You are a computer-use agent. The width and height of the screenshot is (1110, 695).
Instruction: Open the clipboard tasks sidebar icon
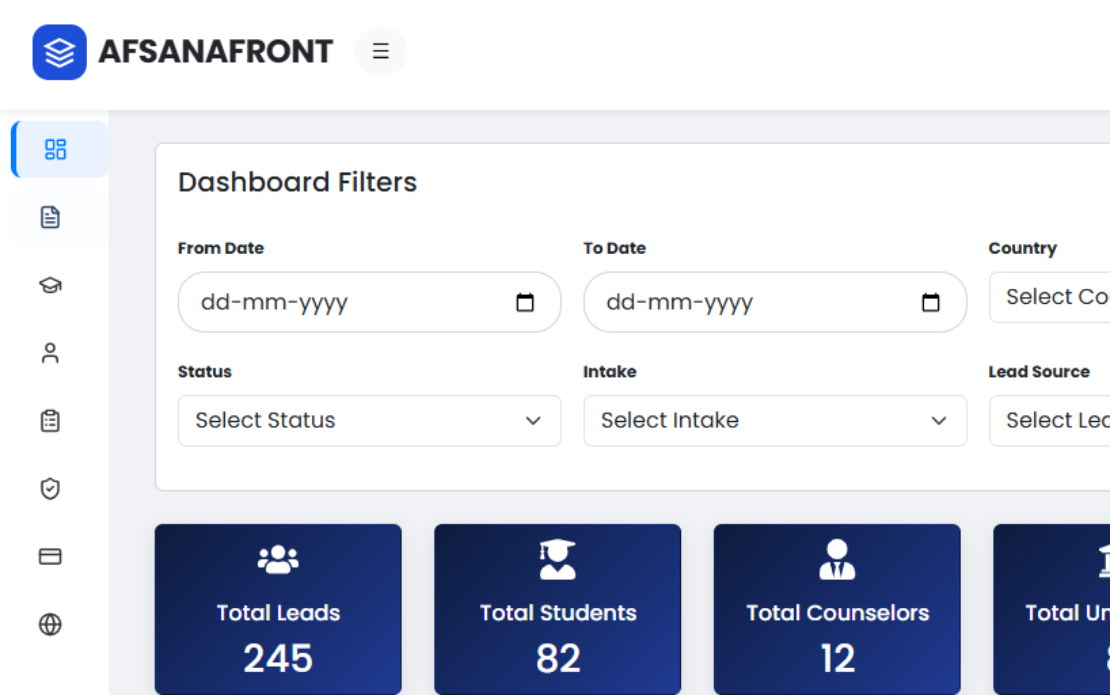pyautogui.click(x=50, y=420)
